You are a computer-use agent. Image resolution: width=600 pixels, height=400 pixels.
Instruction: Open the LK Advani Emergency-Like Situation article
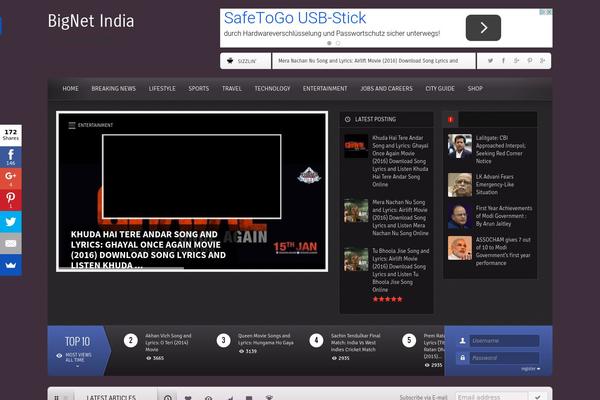click(x=495, y=184)
